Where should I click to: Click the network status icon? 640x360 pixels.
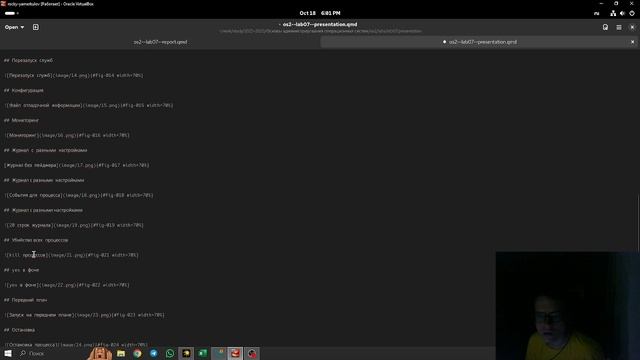pyautogui.click(x=613, y=13)
